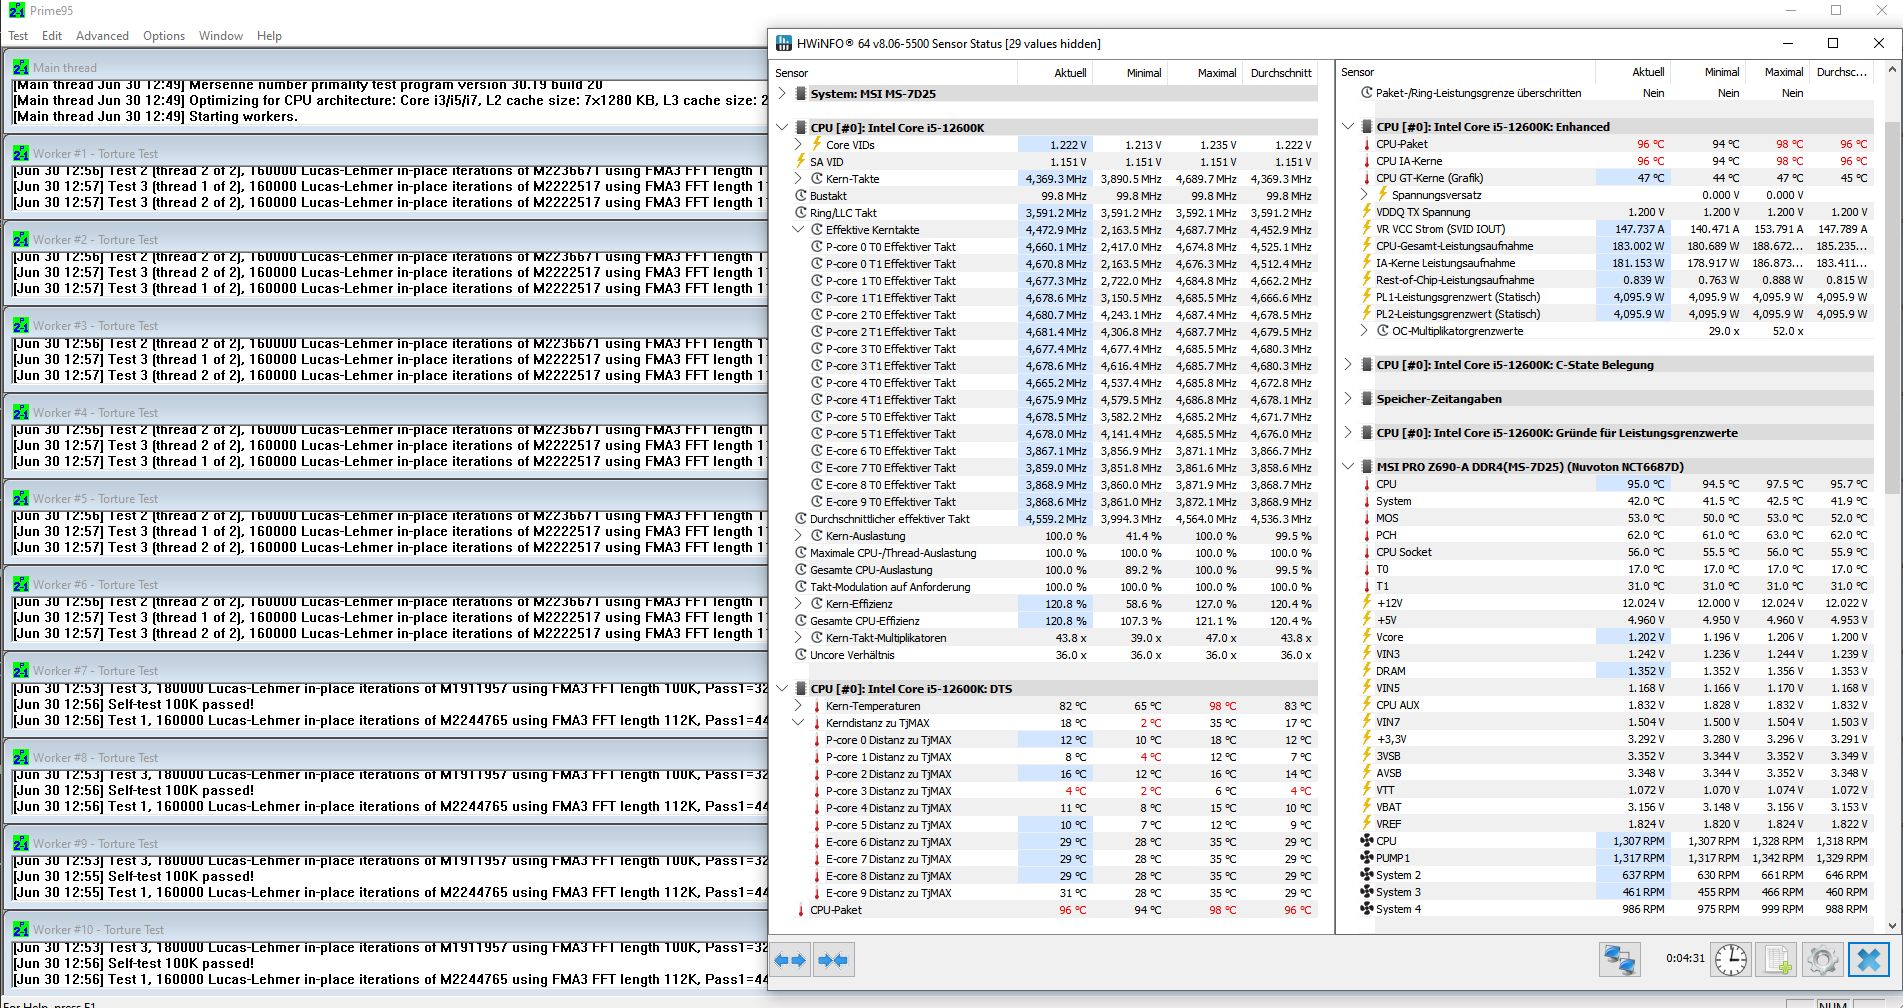
Task: Open the Edit menu in Prime95
Action: pyautogui.click(x=52, y=36)
